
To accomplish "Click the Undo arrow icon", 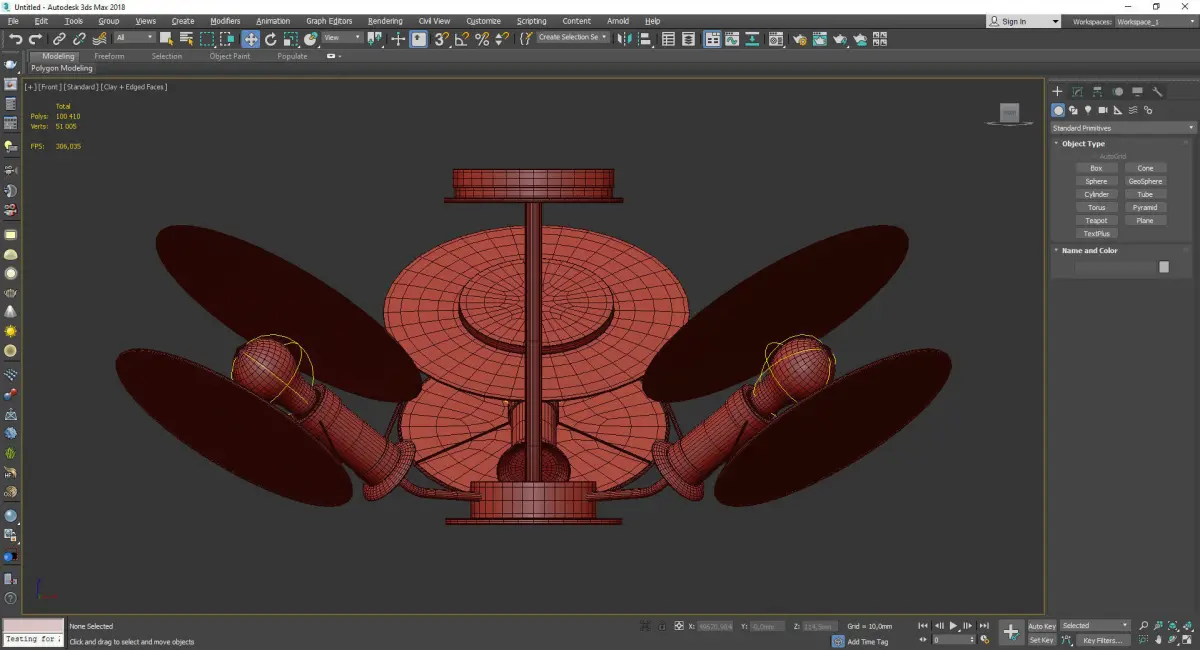I will tap(15, 39).
